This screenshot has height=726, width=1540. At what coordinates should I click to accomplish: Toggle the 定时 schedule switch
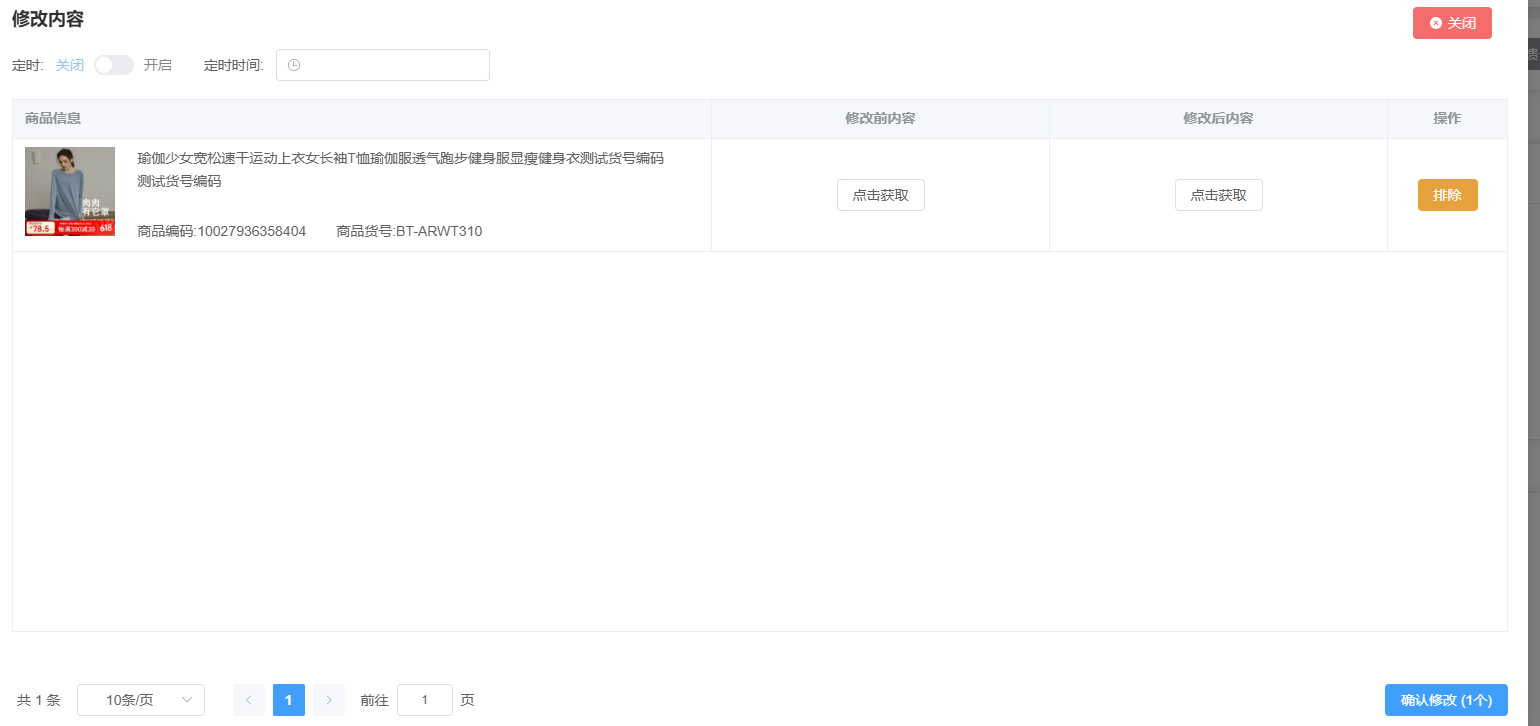coord(114,65)
